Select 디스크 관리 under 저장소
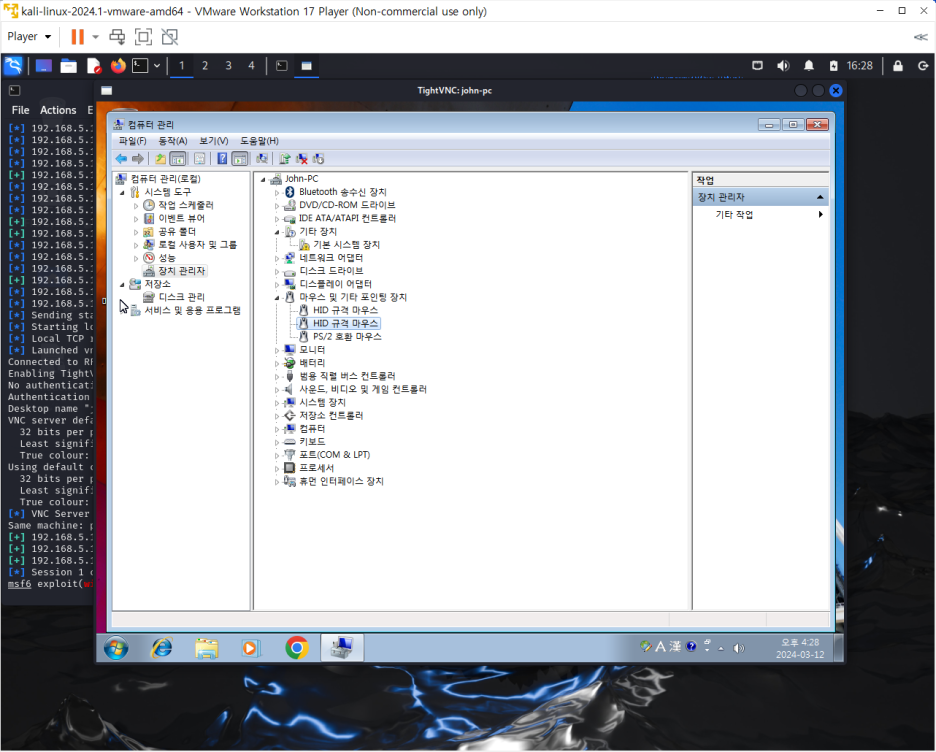936x752 pixels. pyautogui.click(x=181, y=297)
